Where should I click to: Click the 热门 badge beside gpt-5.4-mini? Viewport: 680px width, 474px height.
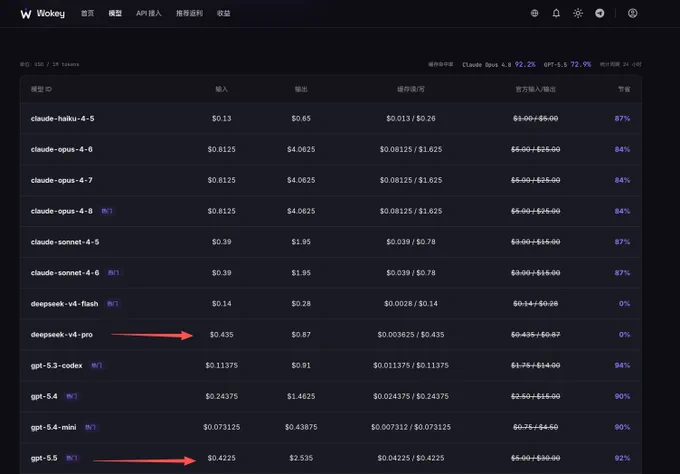coord(91,427)
